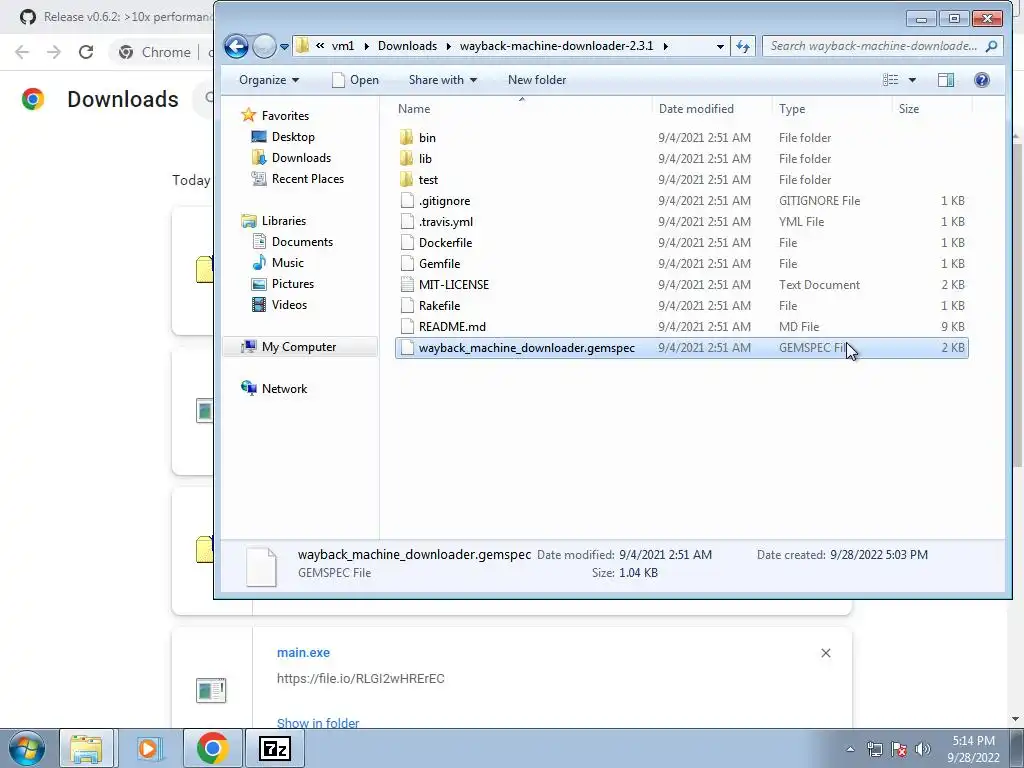Image resolution: width=1024 pixels, height=768 pixels.
Task: Select wayback_machine_downloader.gemspec file name
Action: click(526, 347)
